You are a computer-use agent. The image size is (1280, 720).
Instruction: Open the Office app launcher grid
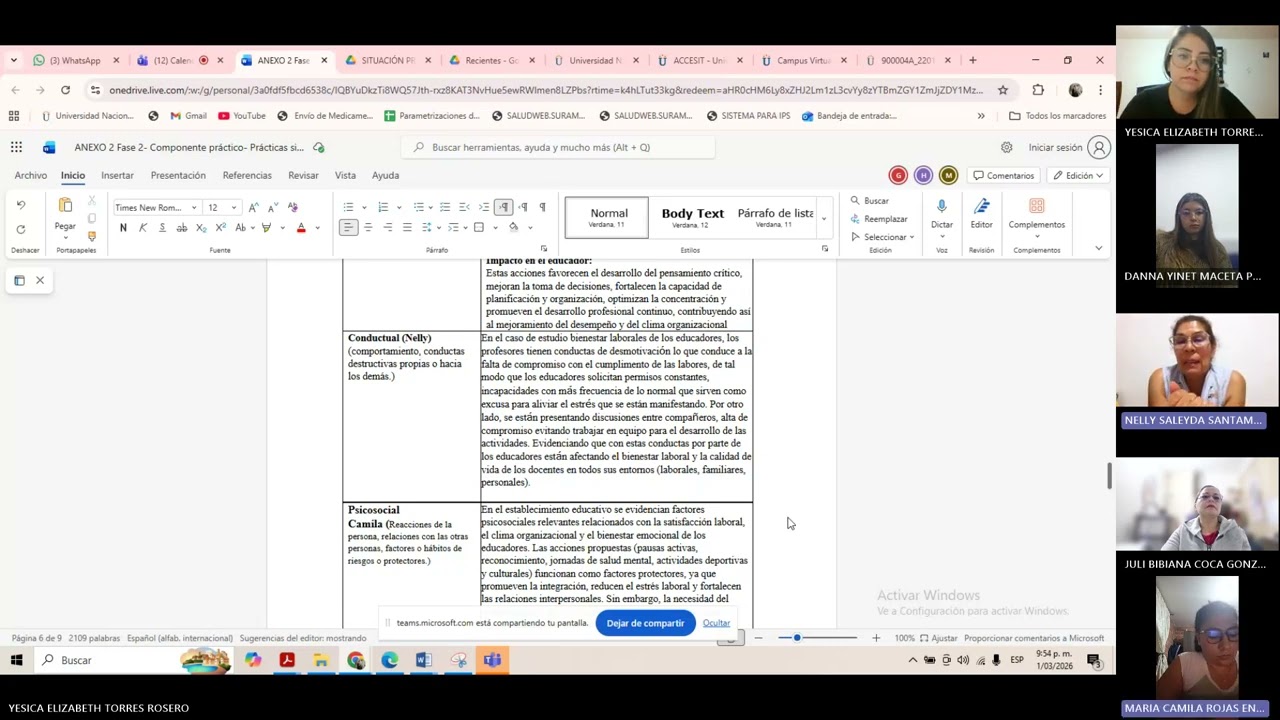click(x=16, y=147)
